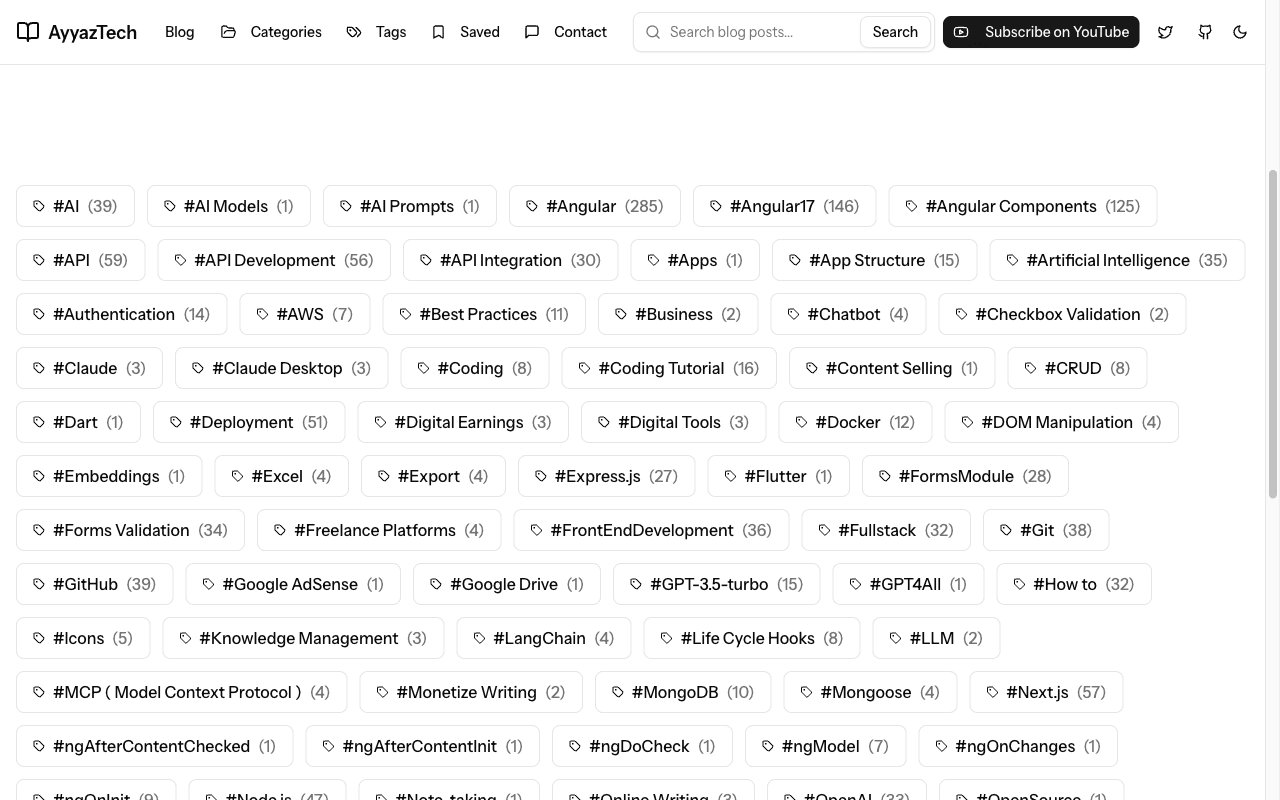Open the #Authentication tag

122,314
